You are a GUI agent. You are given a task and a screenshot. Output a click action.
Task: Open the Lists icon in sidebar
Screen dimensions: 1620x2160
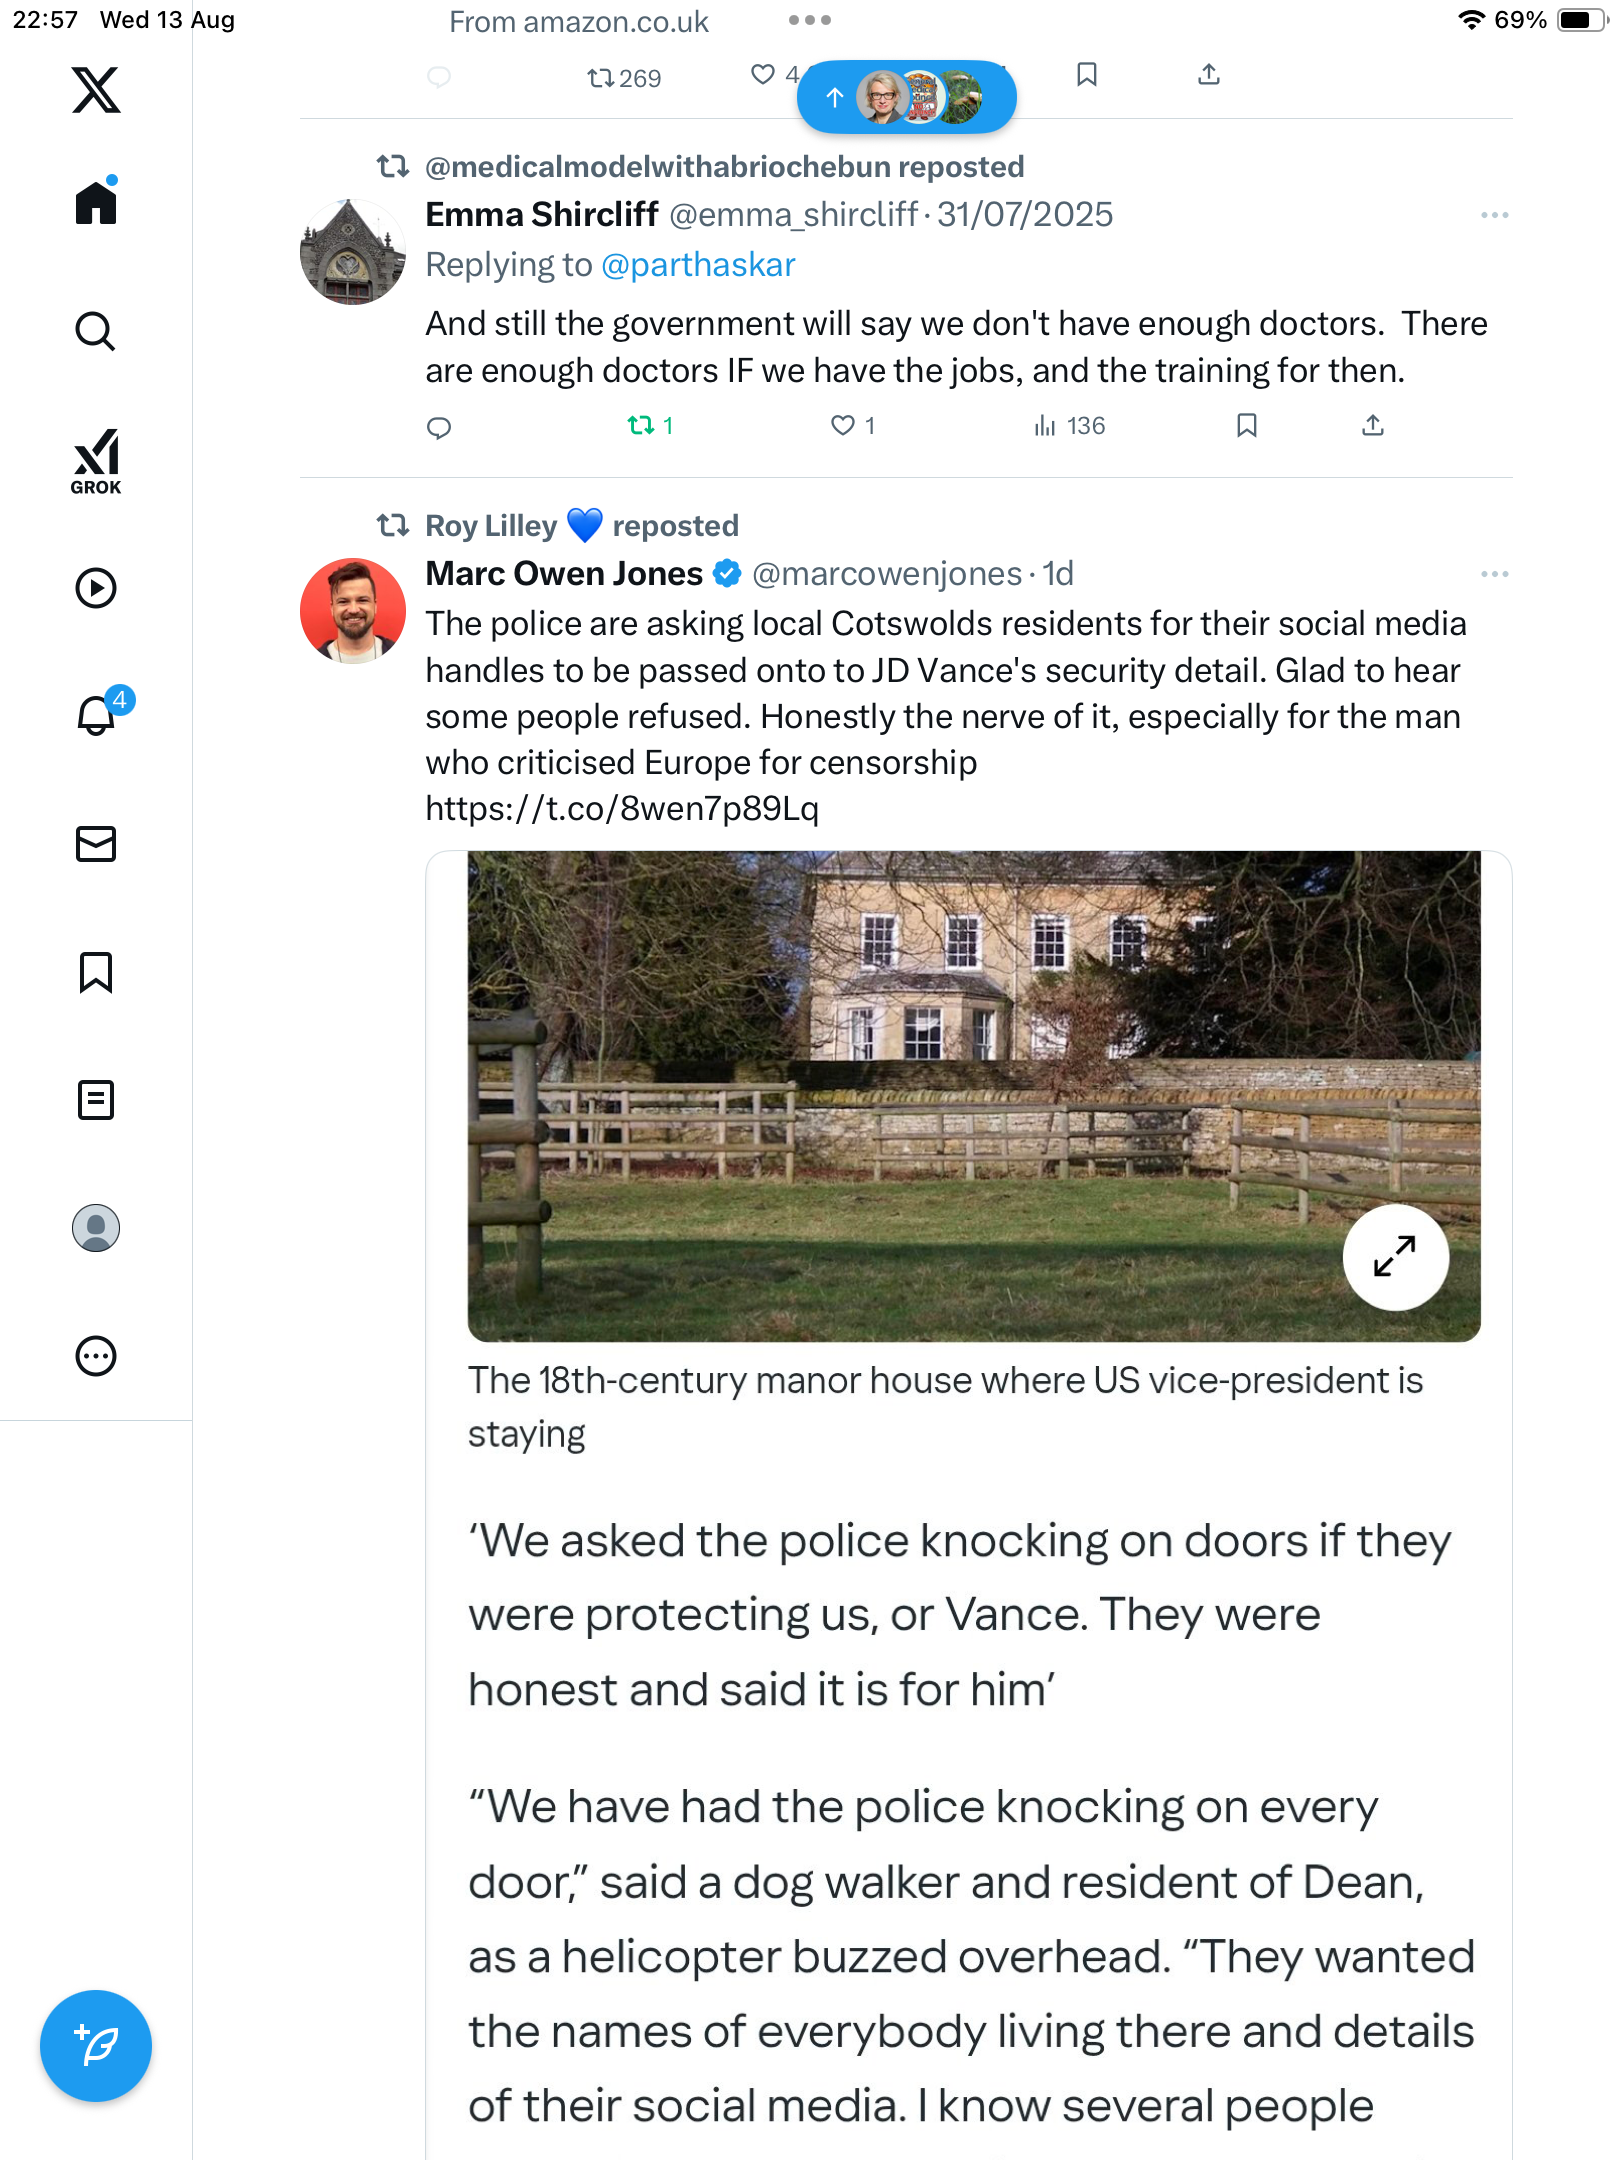(x=96, y=1100)
